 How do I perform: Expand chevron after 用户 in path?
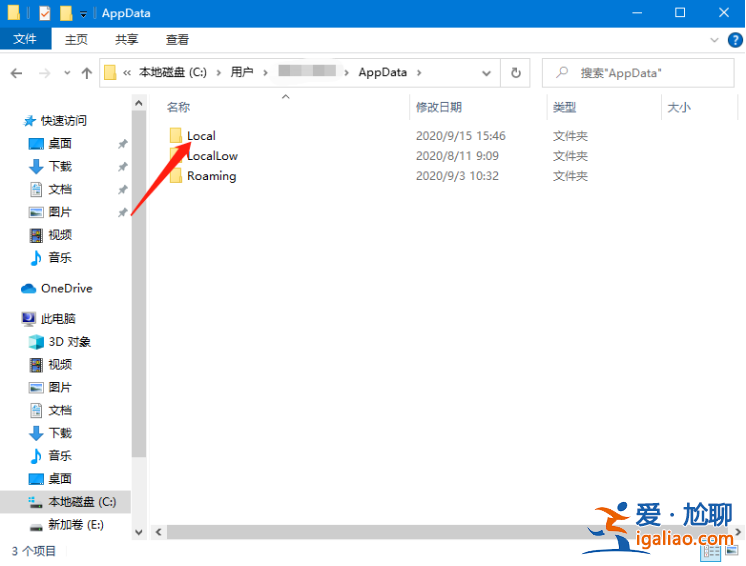[x=265, y=73]
